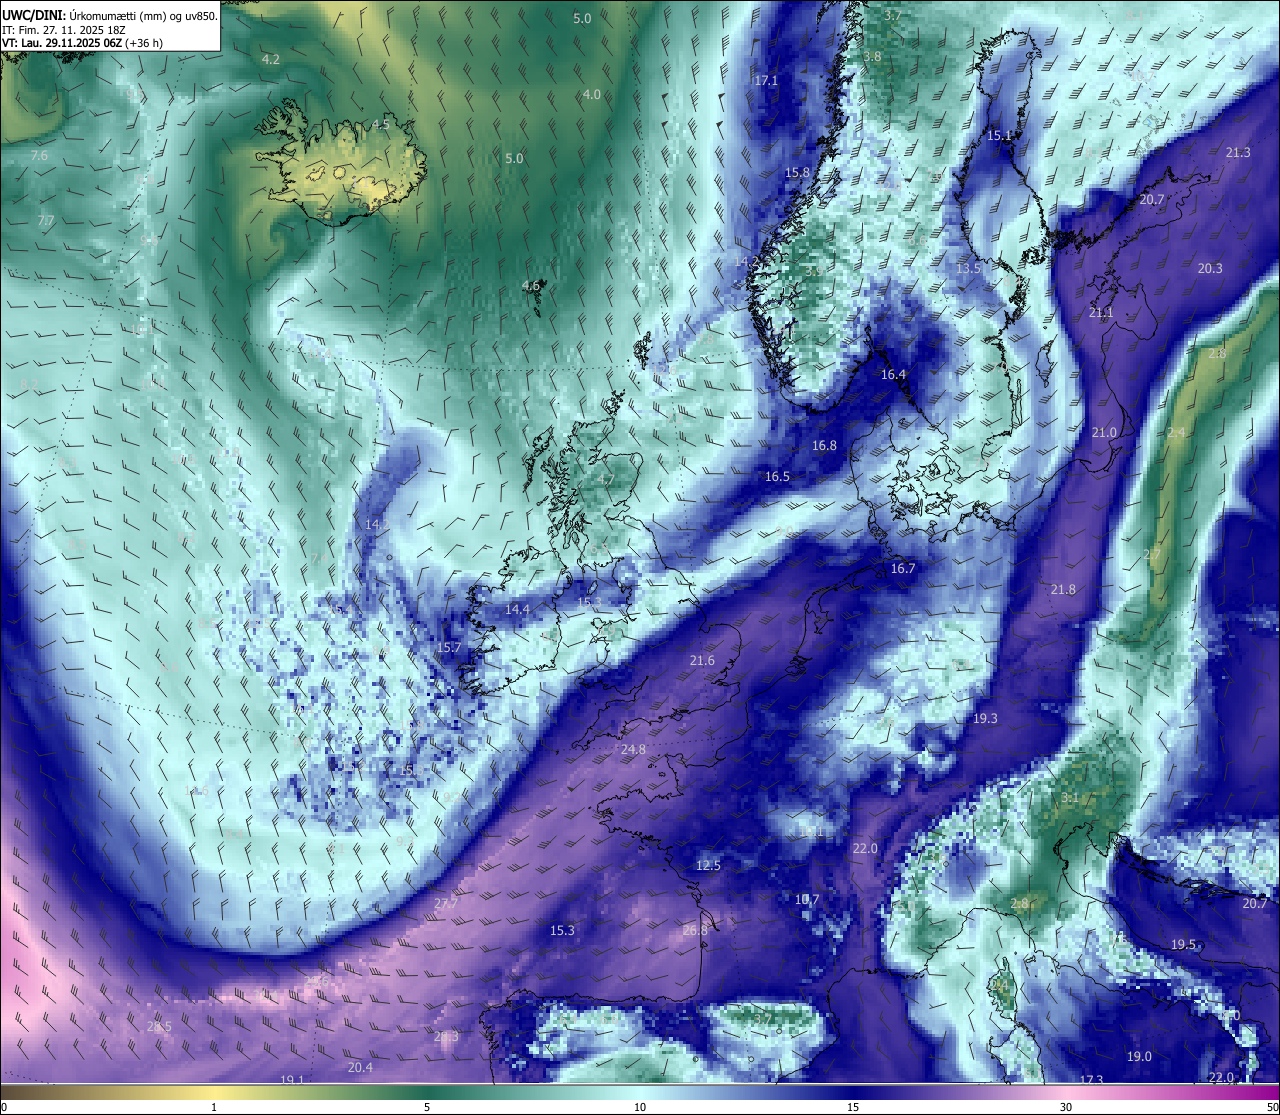Click the 14.4 value over Ireland
This screenshot has height=1115, width=1280.
517,609
